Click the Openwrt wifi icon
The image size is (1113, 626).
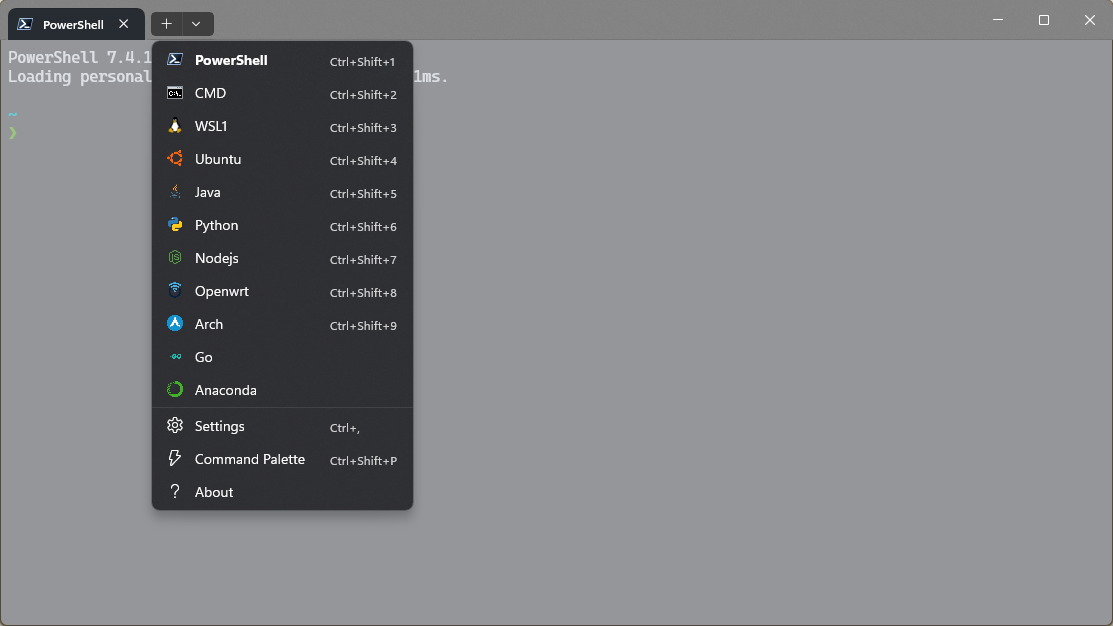tap(175, 291)
